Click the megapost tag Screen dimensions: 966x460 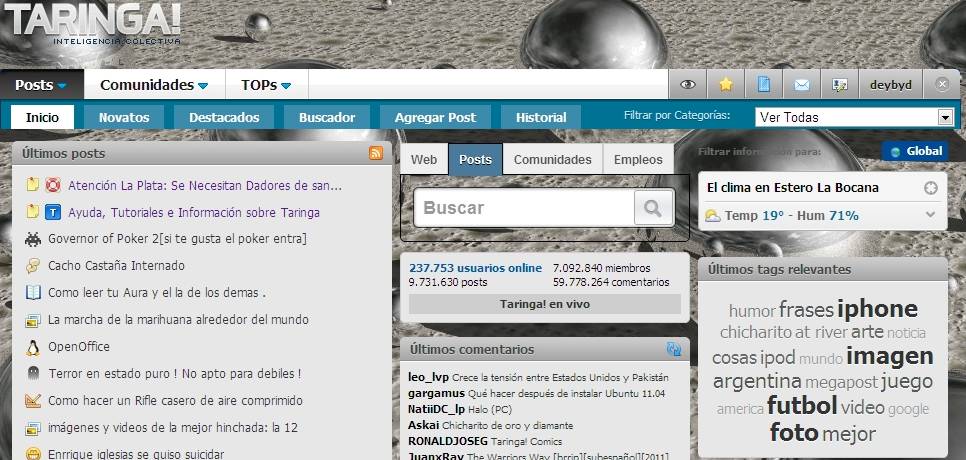[x=841, y=383]
